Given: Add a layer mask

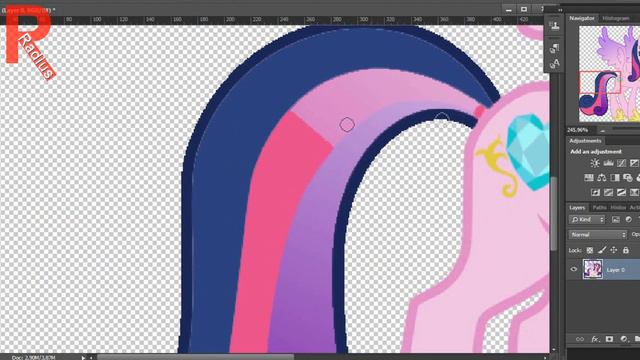Looking at the screenshot, I should pyautogui.click(x=609, y=339).
